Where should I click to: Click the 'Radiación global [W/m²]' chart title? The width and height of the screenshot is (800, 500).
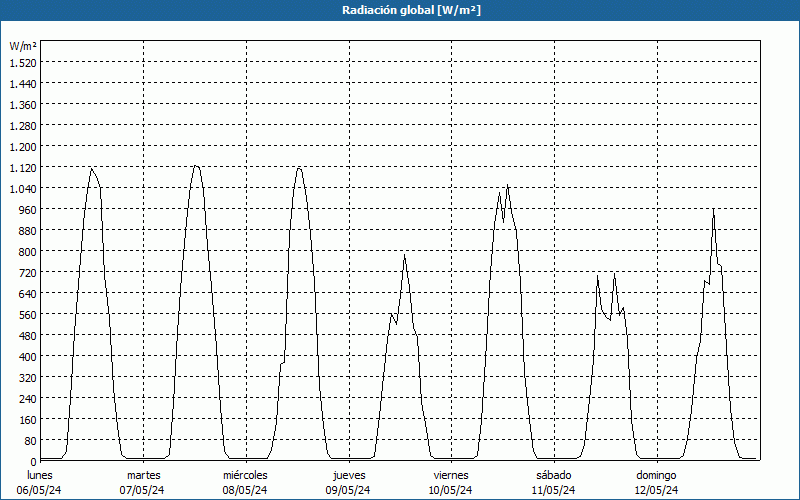tap(411, 10)
